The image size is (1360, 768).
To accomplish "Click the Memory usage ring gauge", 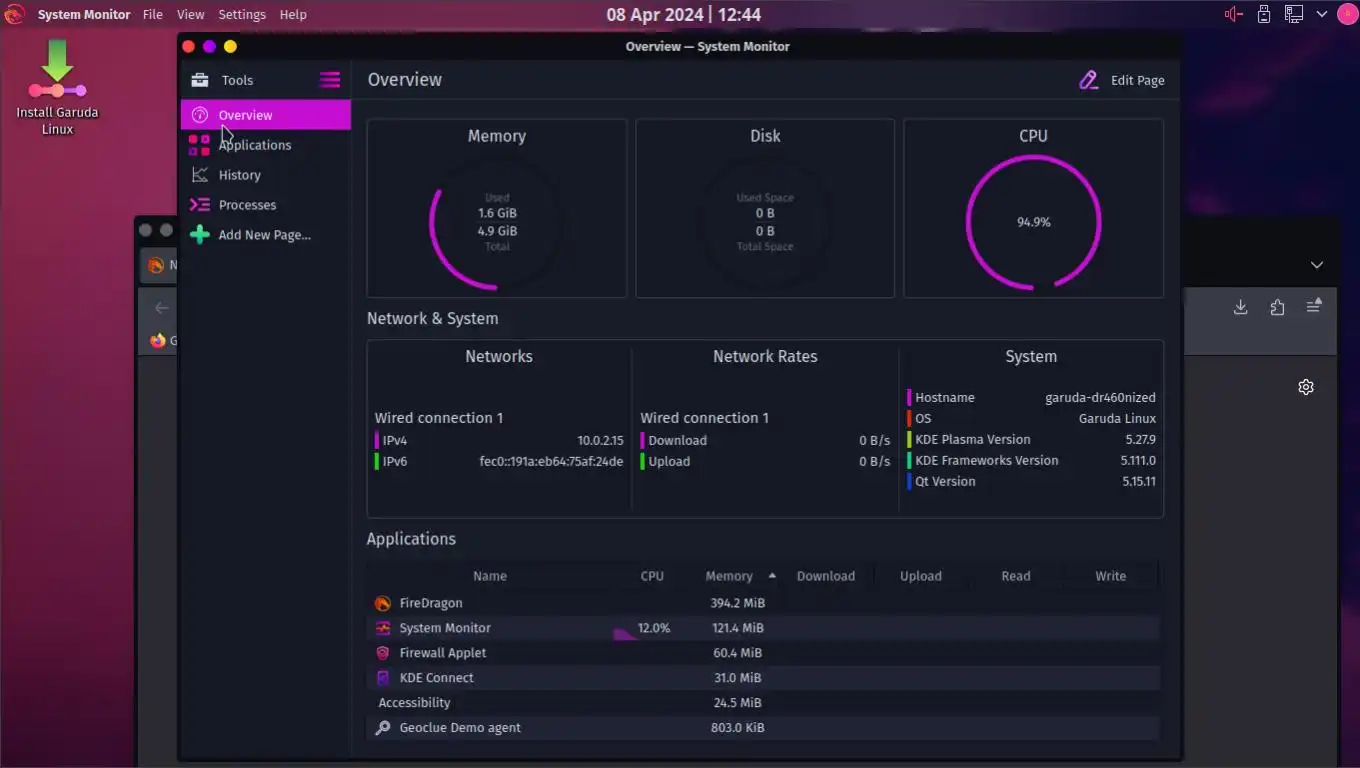I will point(497,222).
